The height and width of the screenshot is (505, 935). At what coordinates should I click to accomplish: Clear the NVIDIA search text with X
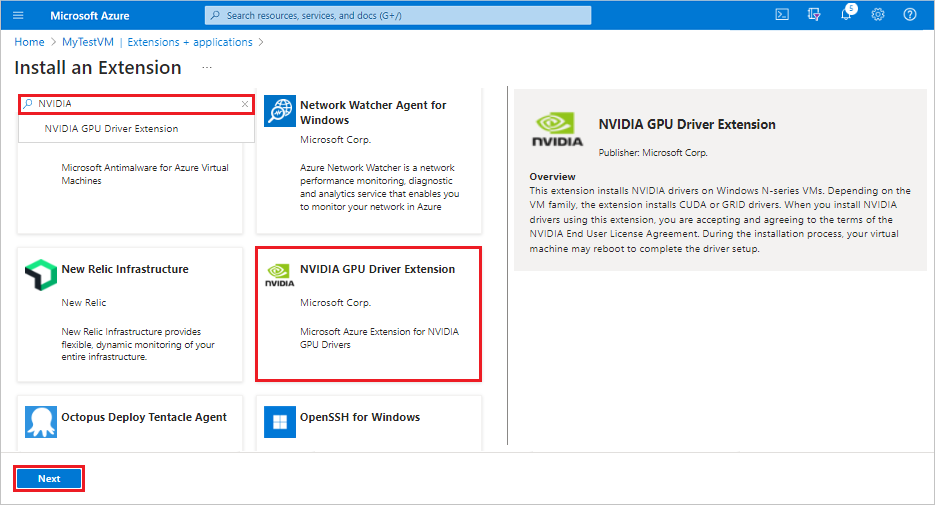[245, 104]
